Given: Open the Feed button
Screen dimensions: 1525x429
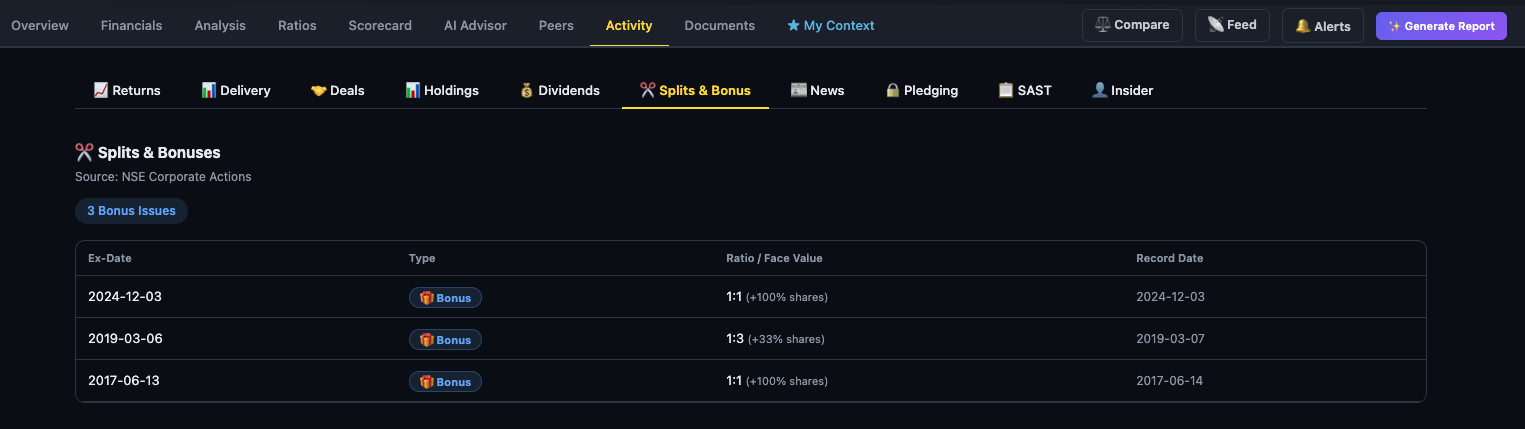Looking at the screenshot, I should [1232, 25].
